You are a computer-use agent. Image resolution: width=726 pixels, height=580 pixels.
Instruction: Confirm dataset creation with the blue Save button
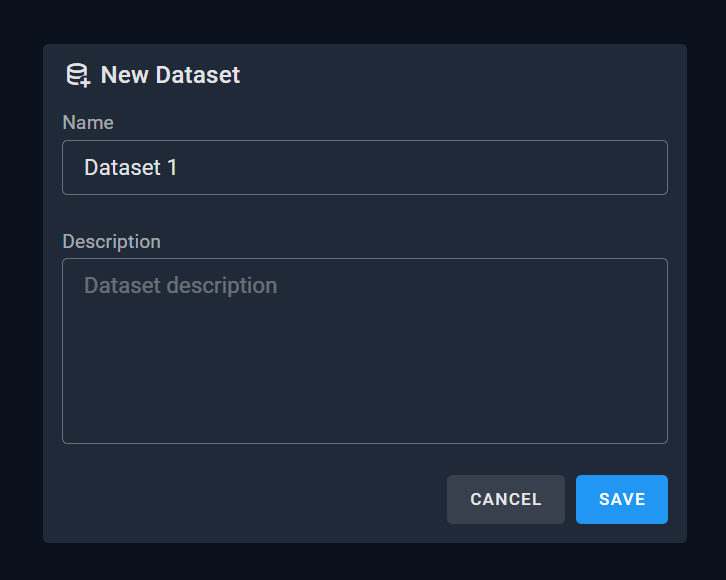[621, 499]
